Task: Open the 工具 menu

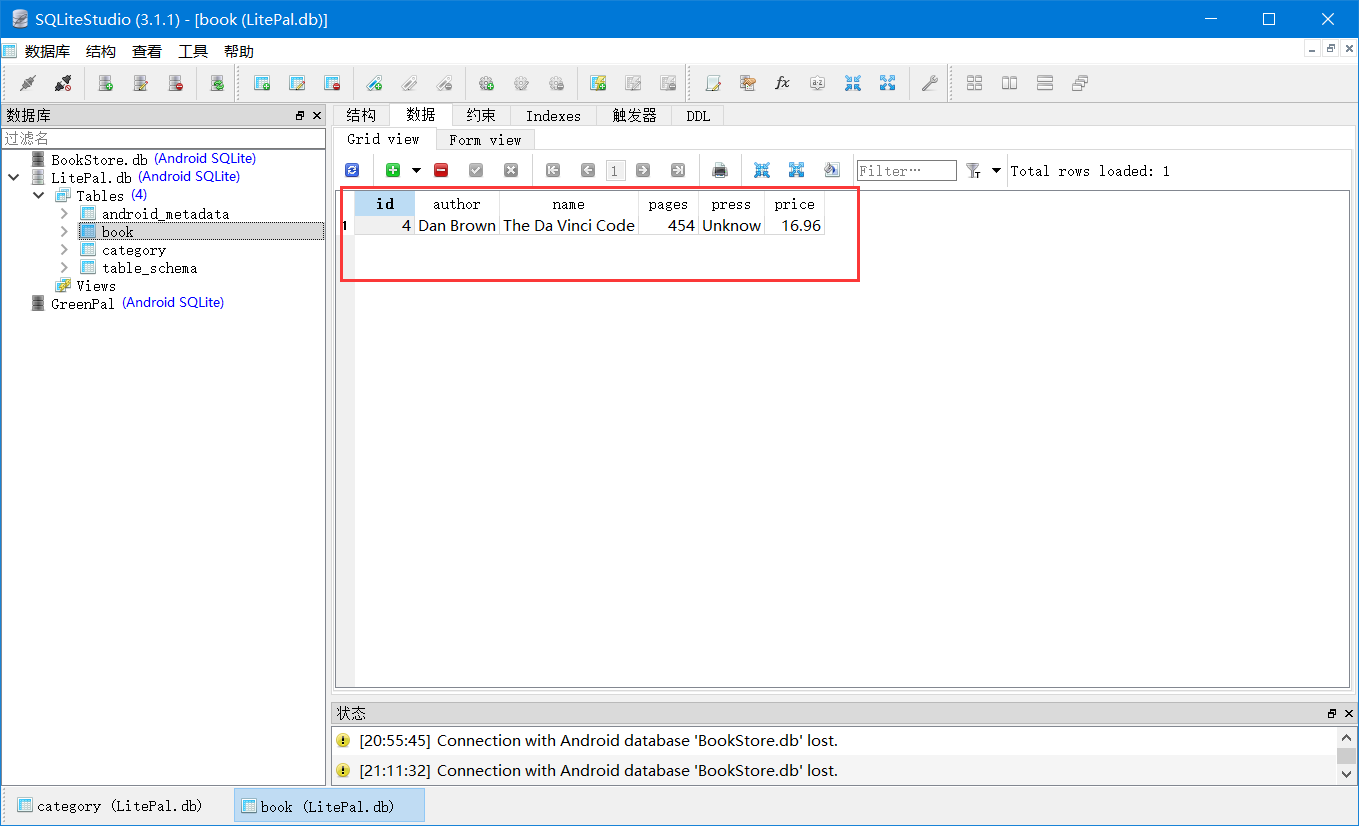Action: (193, 51)
